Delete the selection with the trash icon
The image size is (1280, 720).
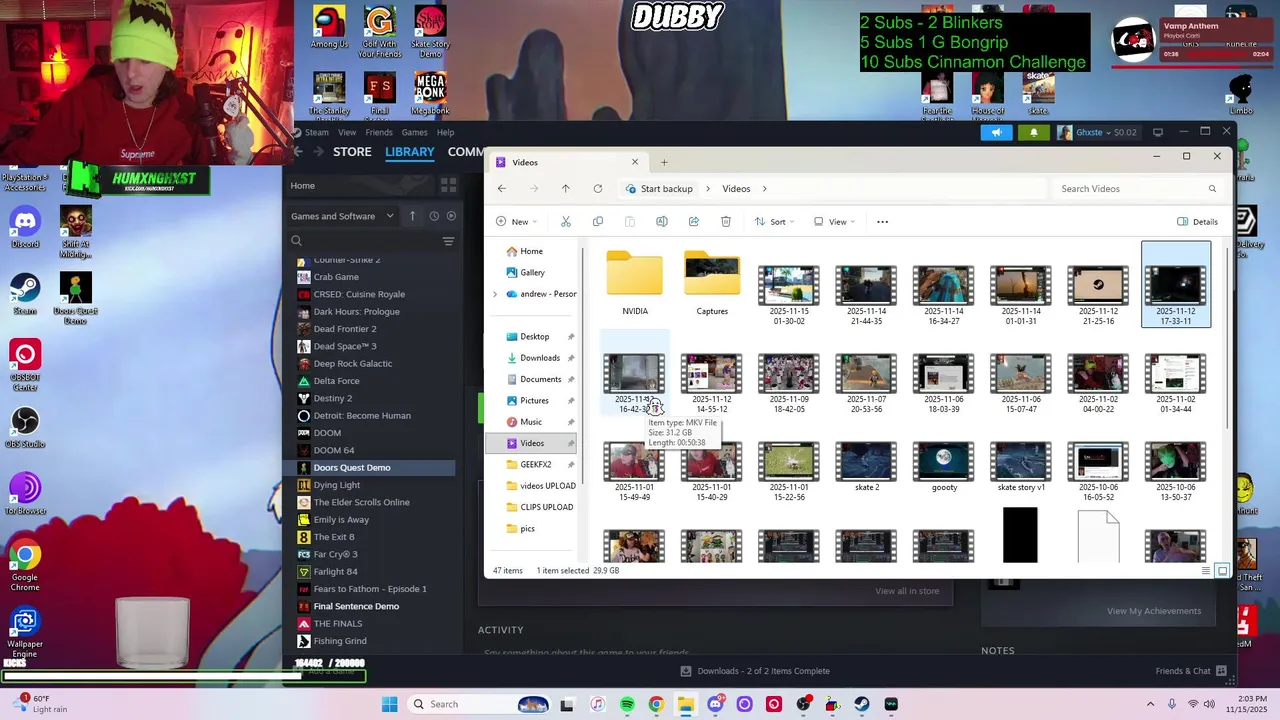[726, 222]
